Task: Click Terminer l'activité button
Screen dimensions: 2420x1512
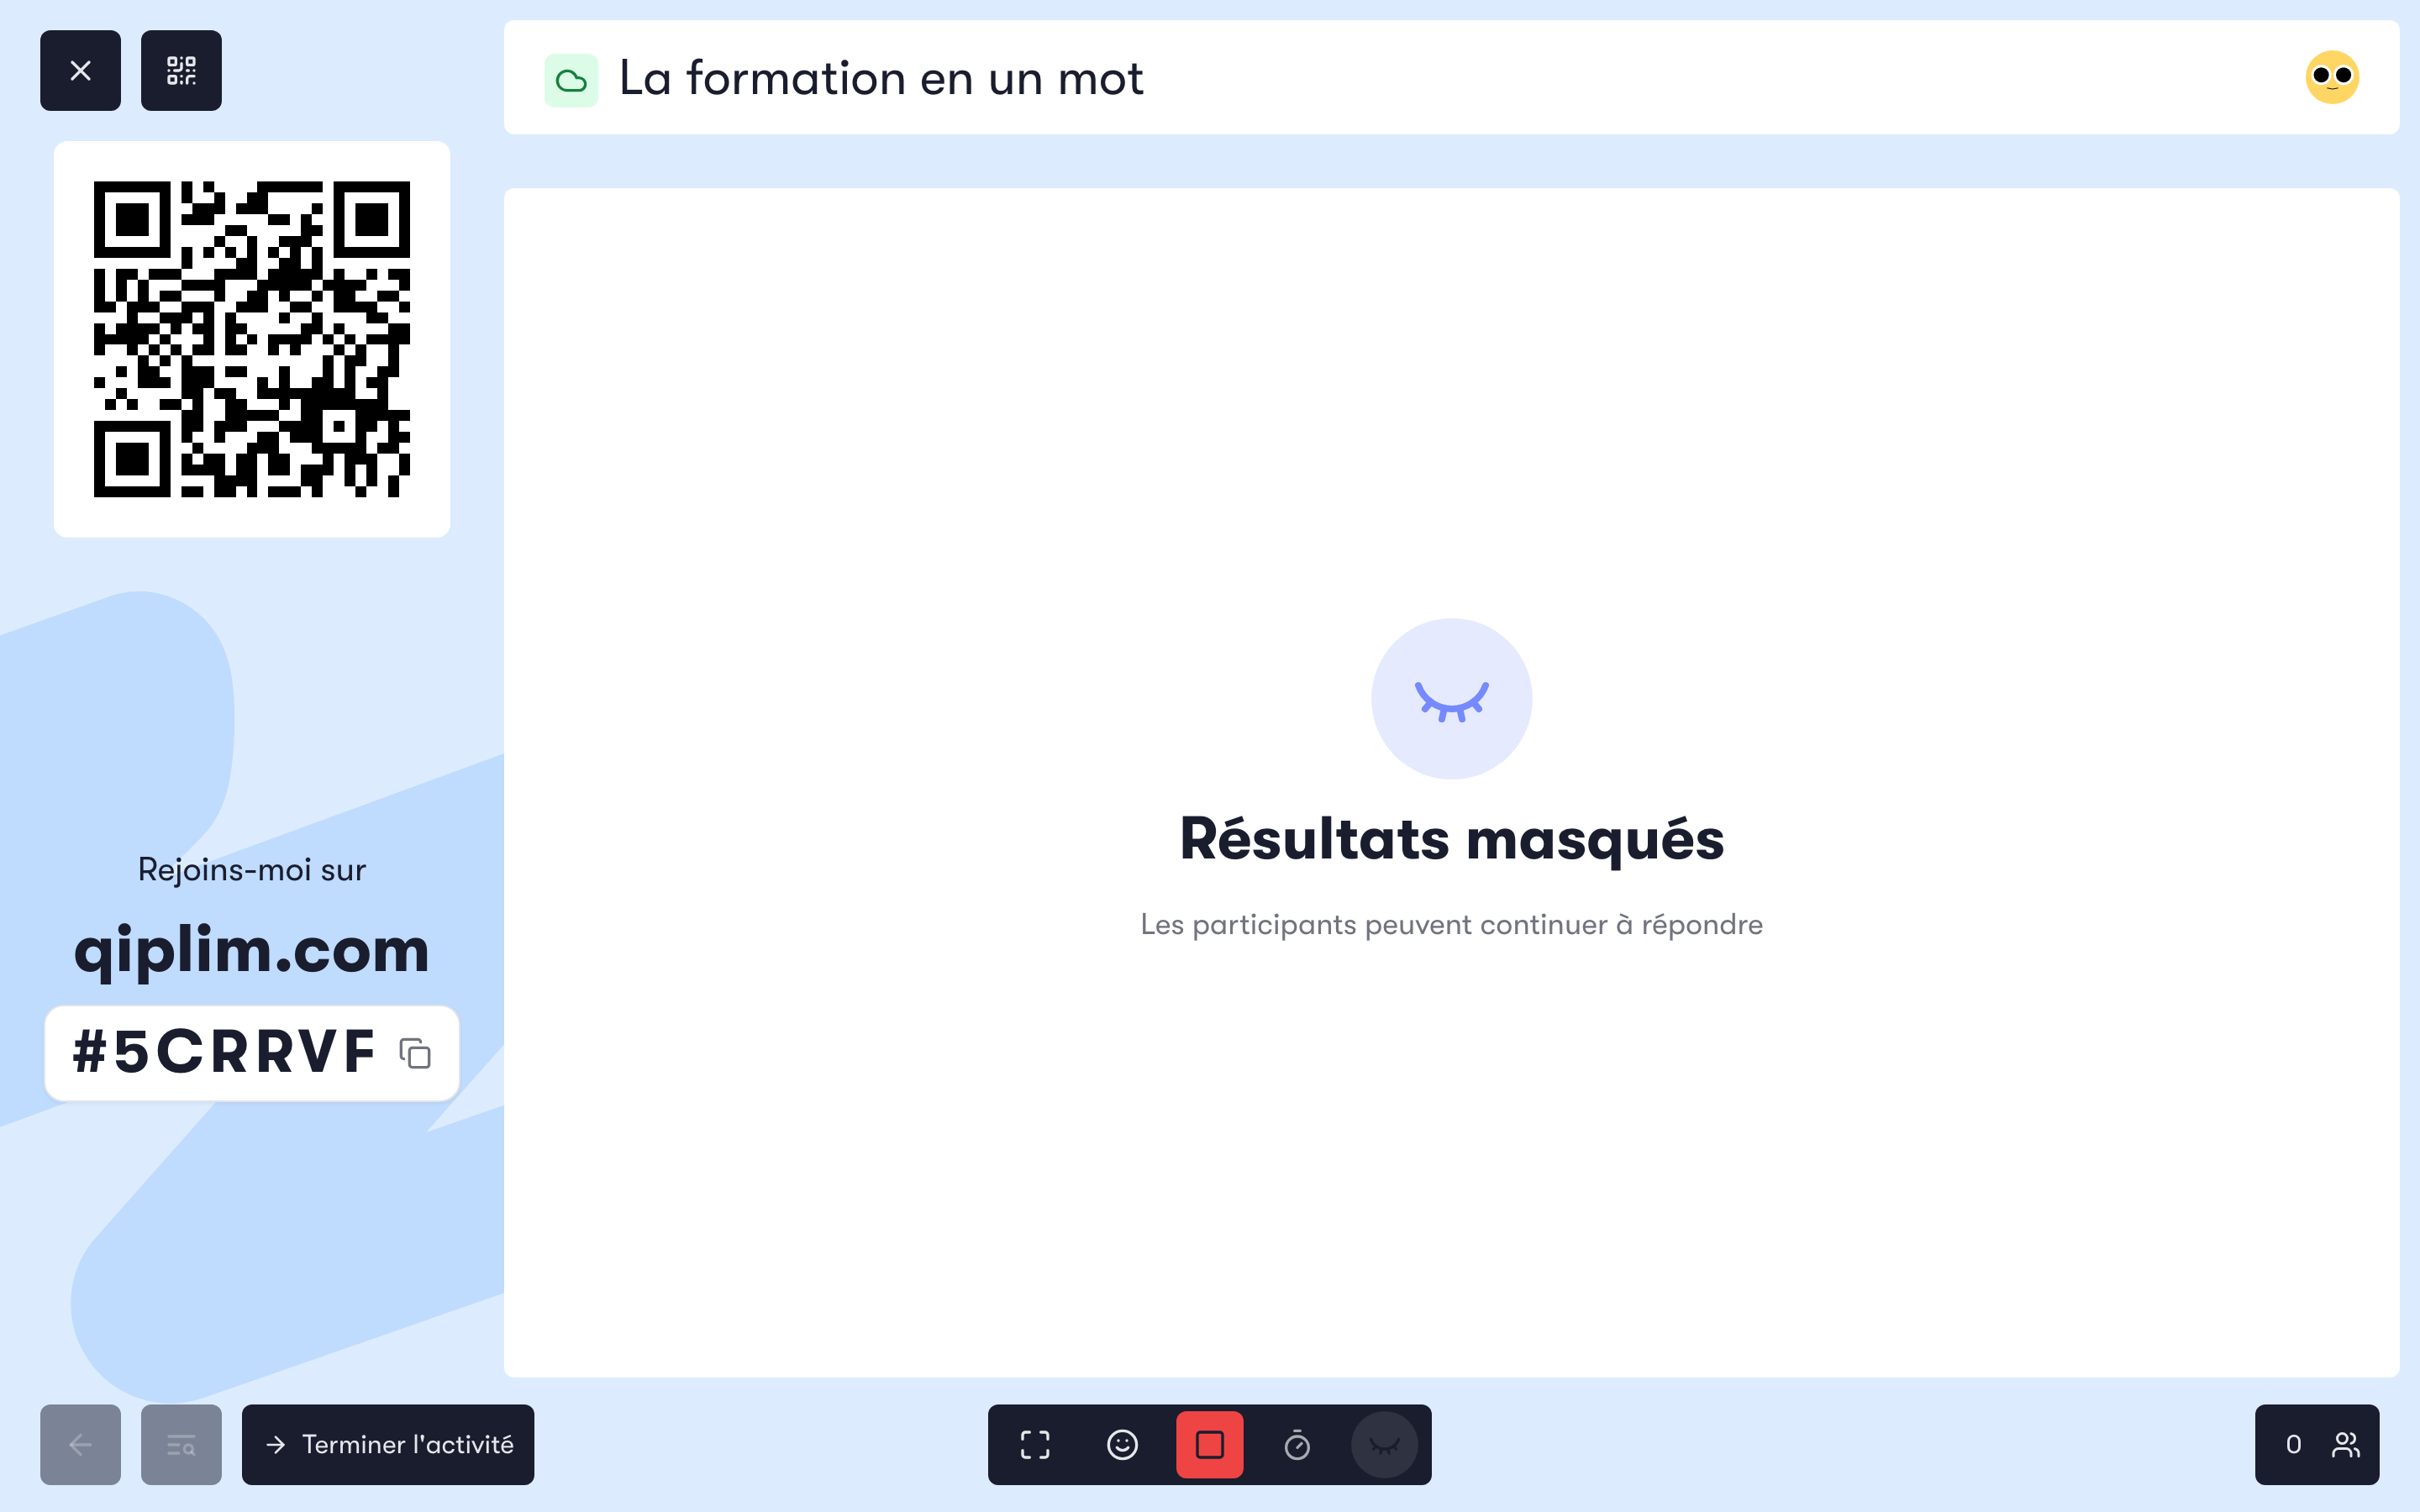Action: (388, 1444)
